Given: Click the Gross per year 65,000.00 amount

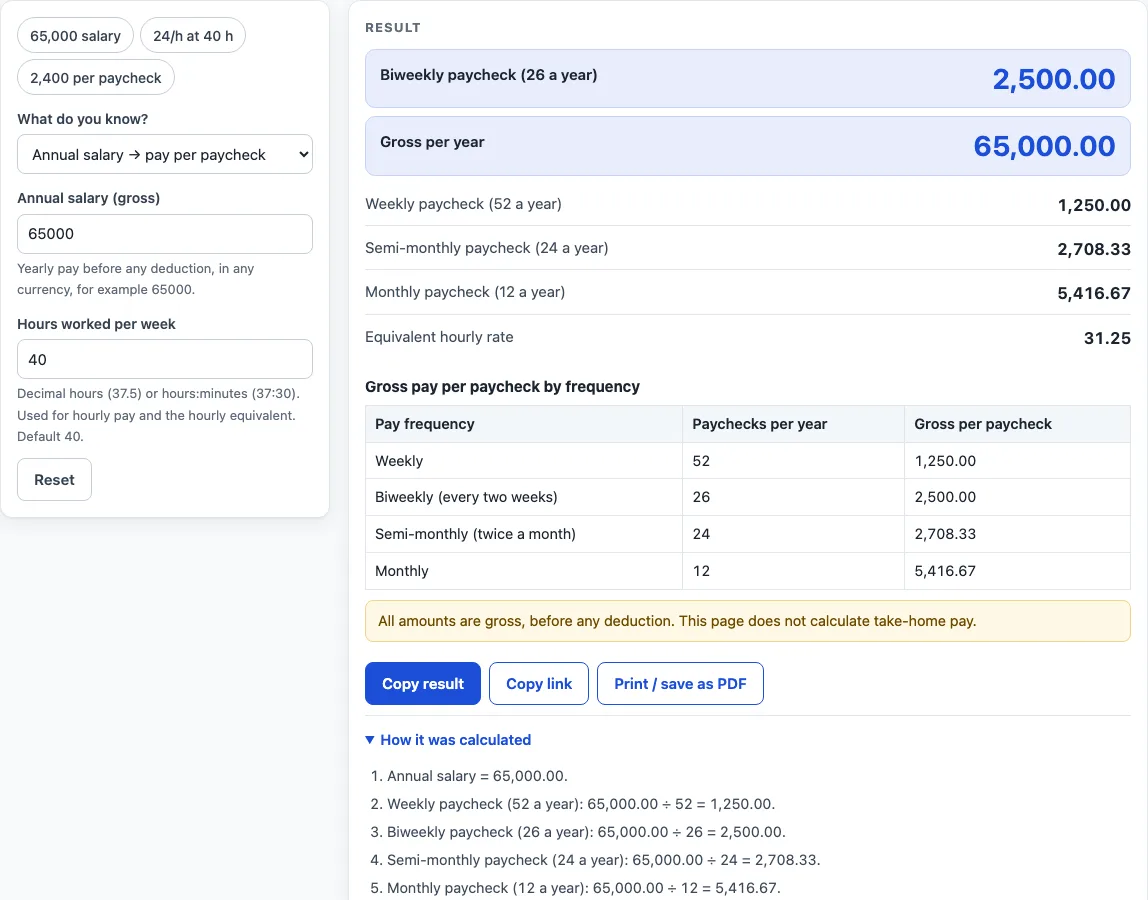Looking at the screenshot, I should click(1044, 146).
